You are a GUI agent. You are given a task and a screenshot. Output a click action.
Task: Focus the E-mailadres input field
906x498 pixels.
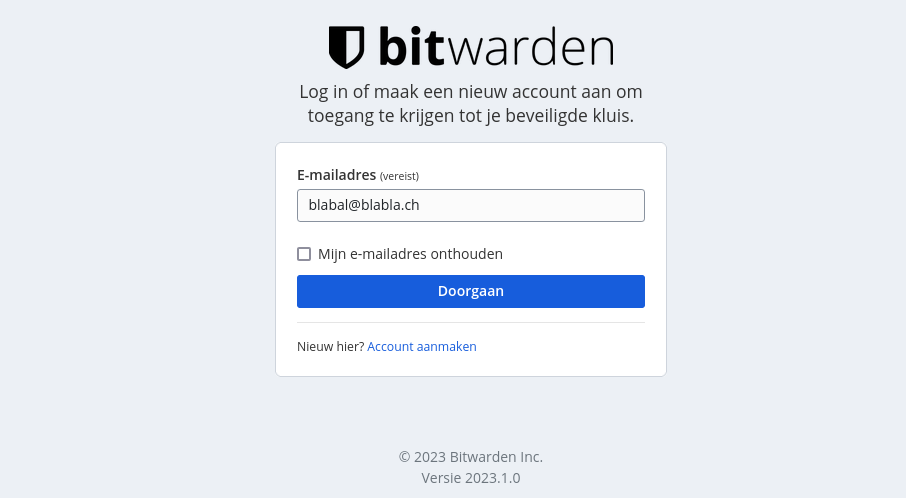[470, 205]
